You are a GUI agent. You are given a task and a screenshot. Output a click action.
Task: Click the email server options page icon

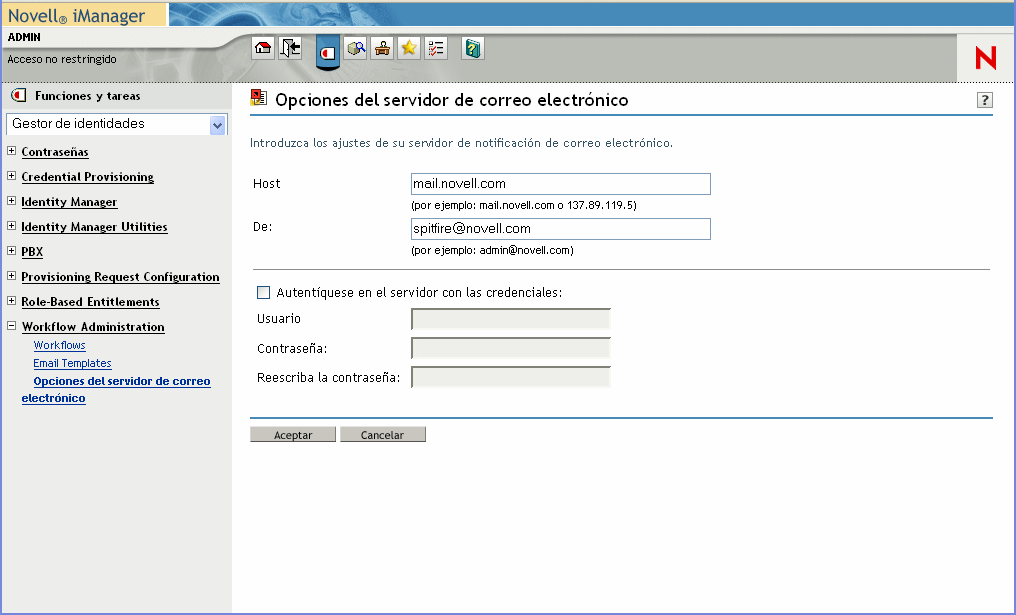coord(259,98)
